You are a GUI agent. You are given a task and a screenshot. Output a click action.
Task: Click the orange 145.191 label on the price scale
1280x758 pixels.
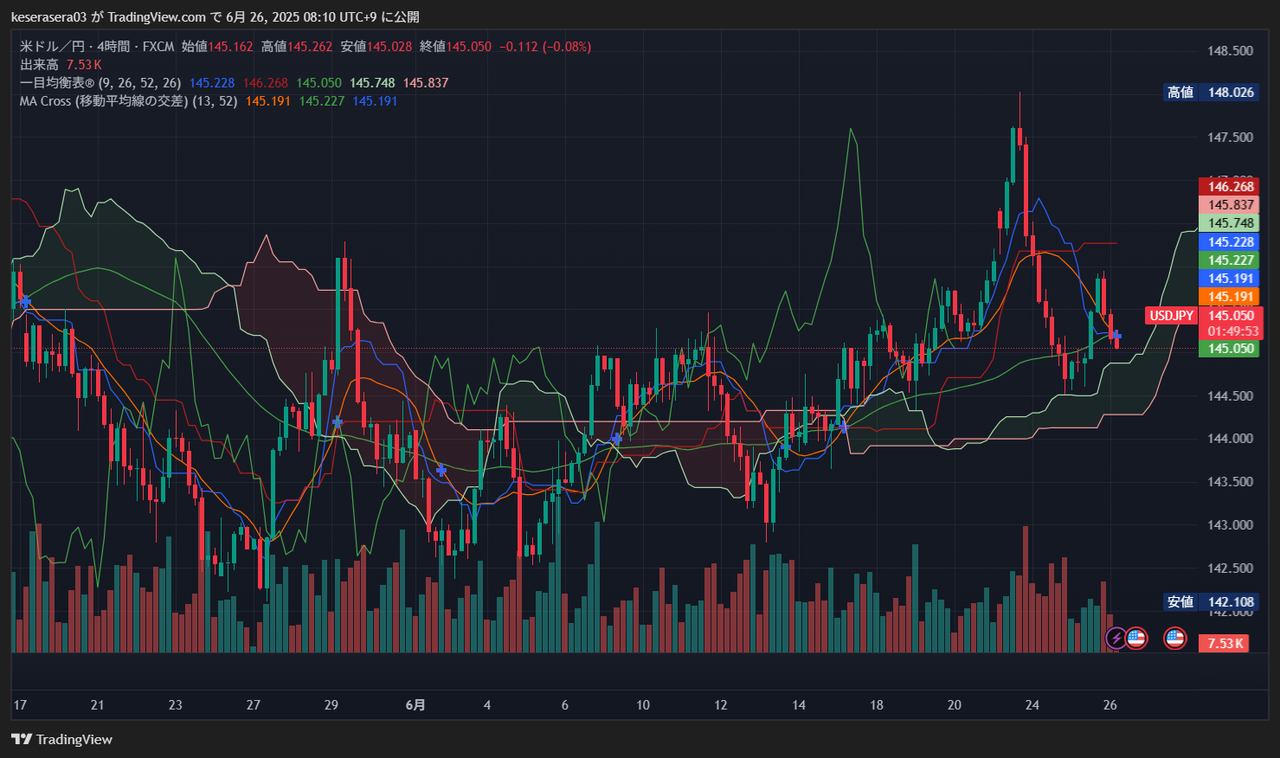point(1228,297)
